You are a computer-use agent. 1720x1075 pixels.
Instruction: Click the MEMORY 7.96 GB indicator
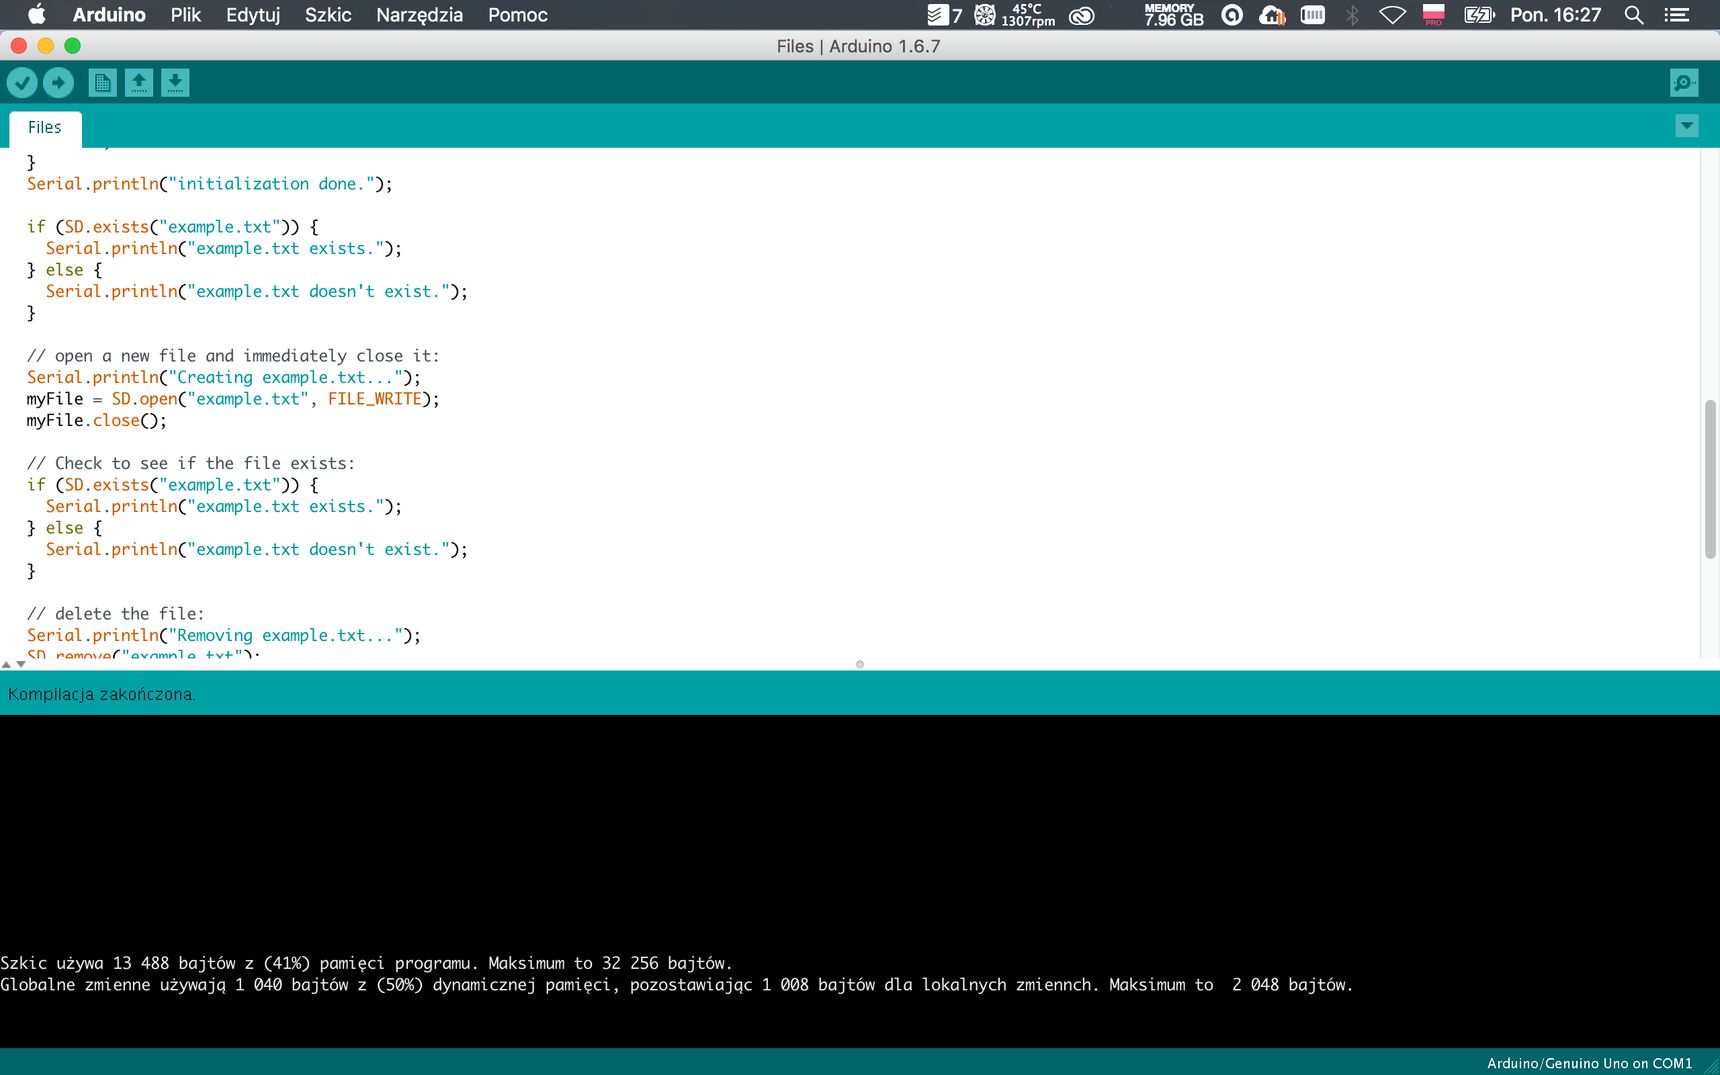pos(1174,15)
